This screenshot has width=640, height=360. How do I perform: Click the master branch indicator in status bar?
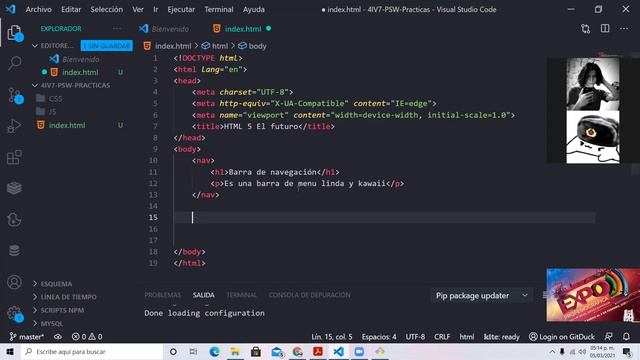tap(27, 337)
